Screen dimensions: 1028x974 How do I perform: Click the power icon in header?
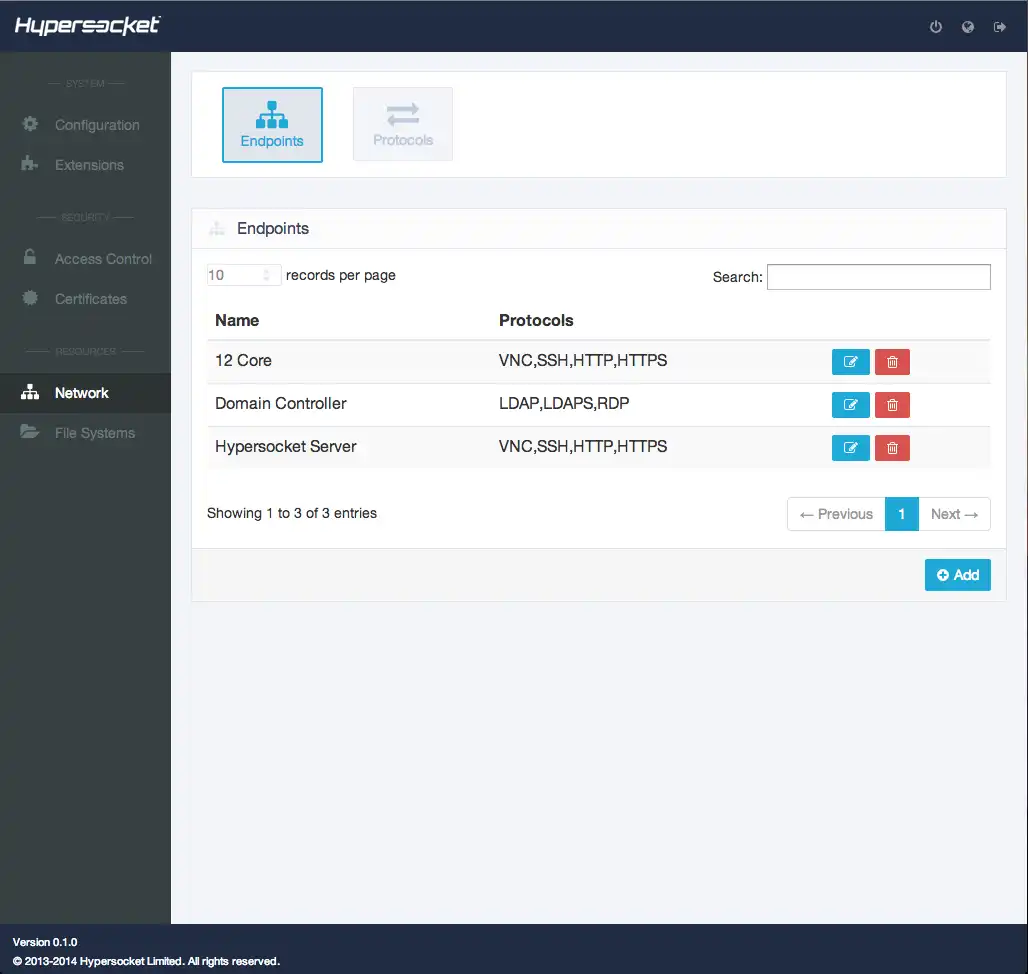(x=936, y=27)
